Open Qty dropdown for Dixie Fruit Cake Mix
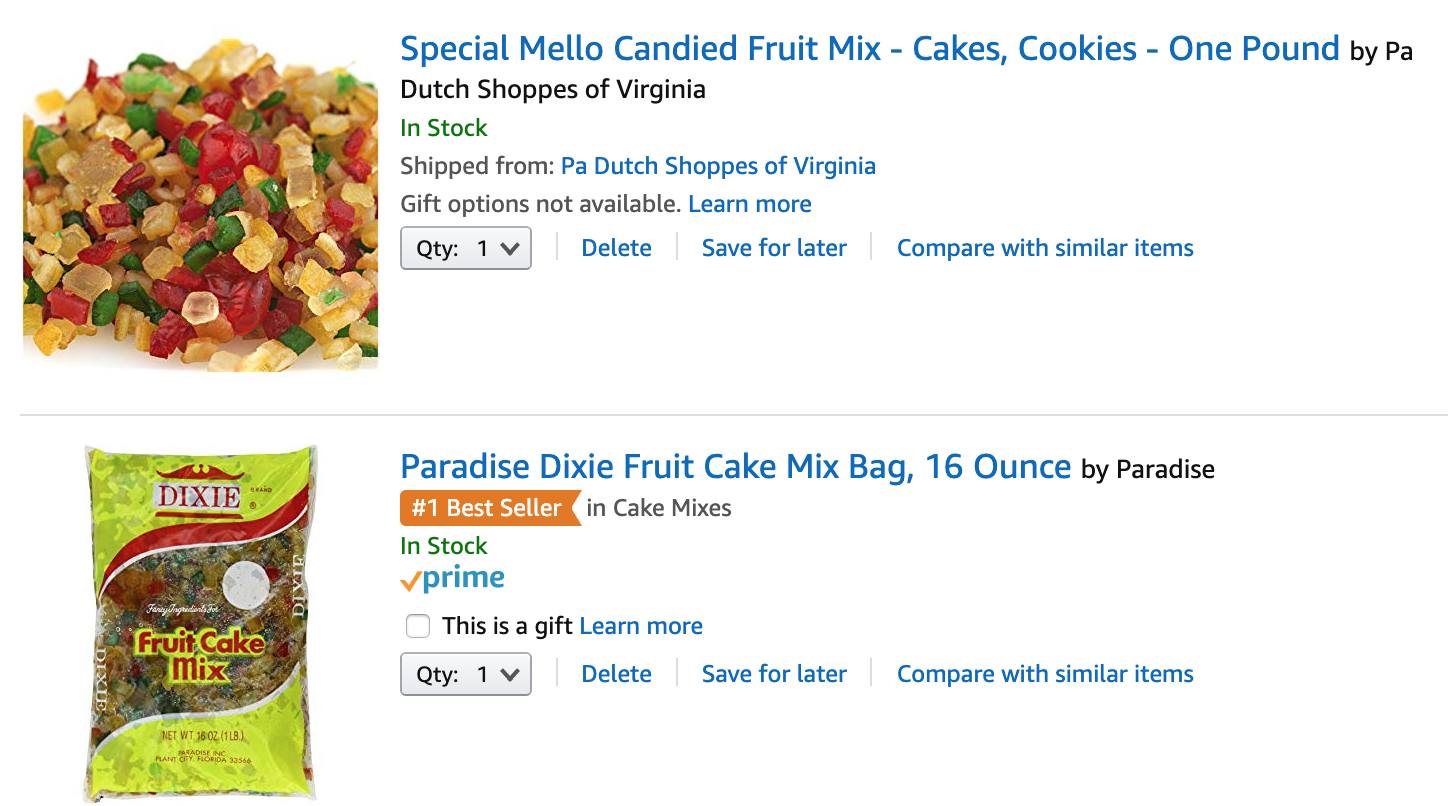This screenshot has height=806, width=1448. tap(465, 674)
